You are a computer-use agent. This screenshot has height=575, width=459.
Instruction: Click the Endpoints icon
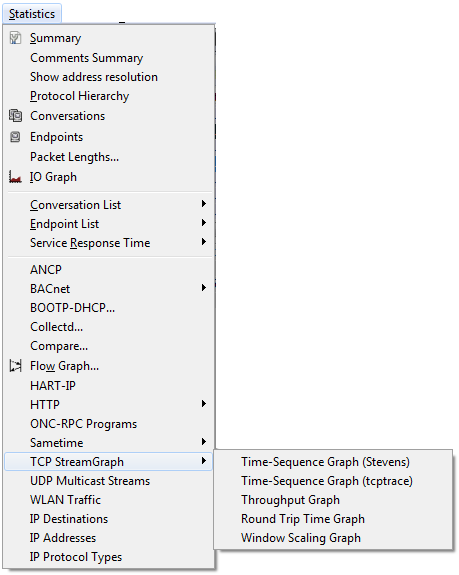tap(15, 137)
